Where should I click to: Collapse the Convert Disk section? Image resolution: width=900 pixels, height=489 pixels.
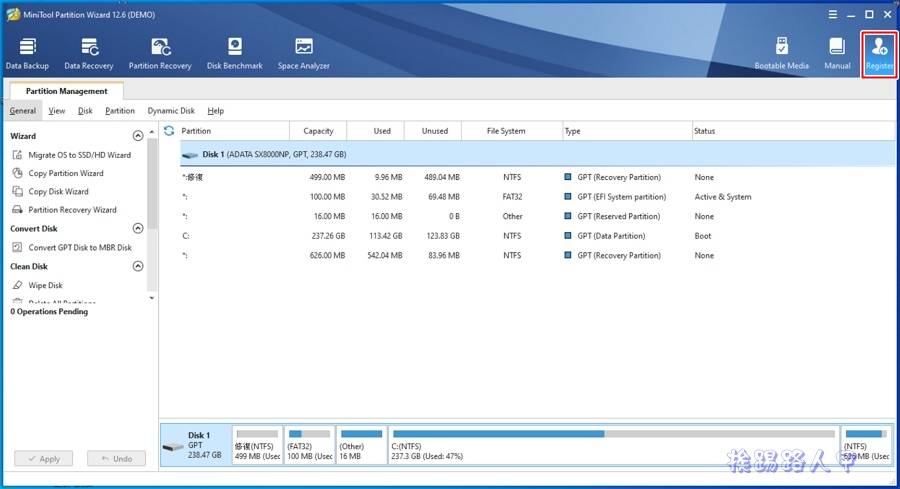(x=138, y=228)
